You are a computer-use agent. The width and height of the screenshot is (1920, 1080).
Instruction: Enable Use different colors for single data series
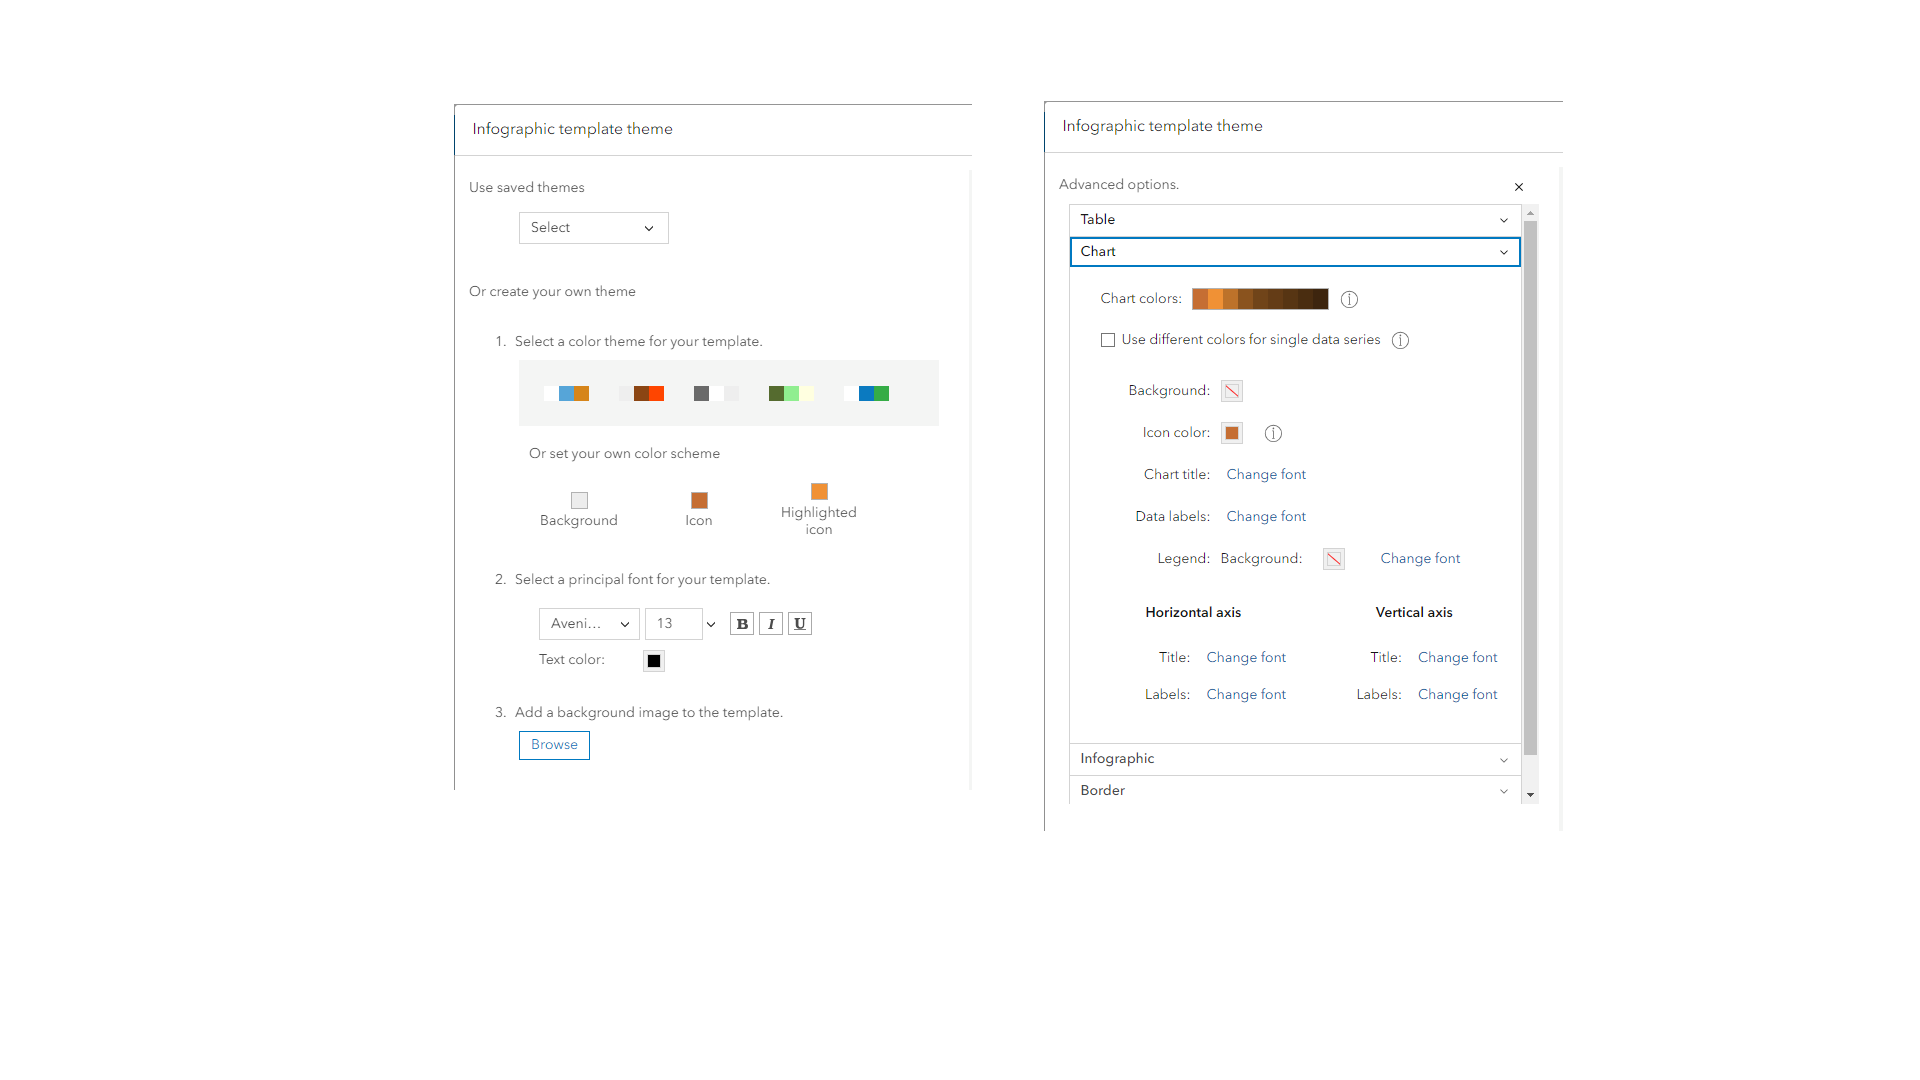point(1107,340)
